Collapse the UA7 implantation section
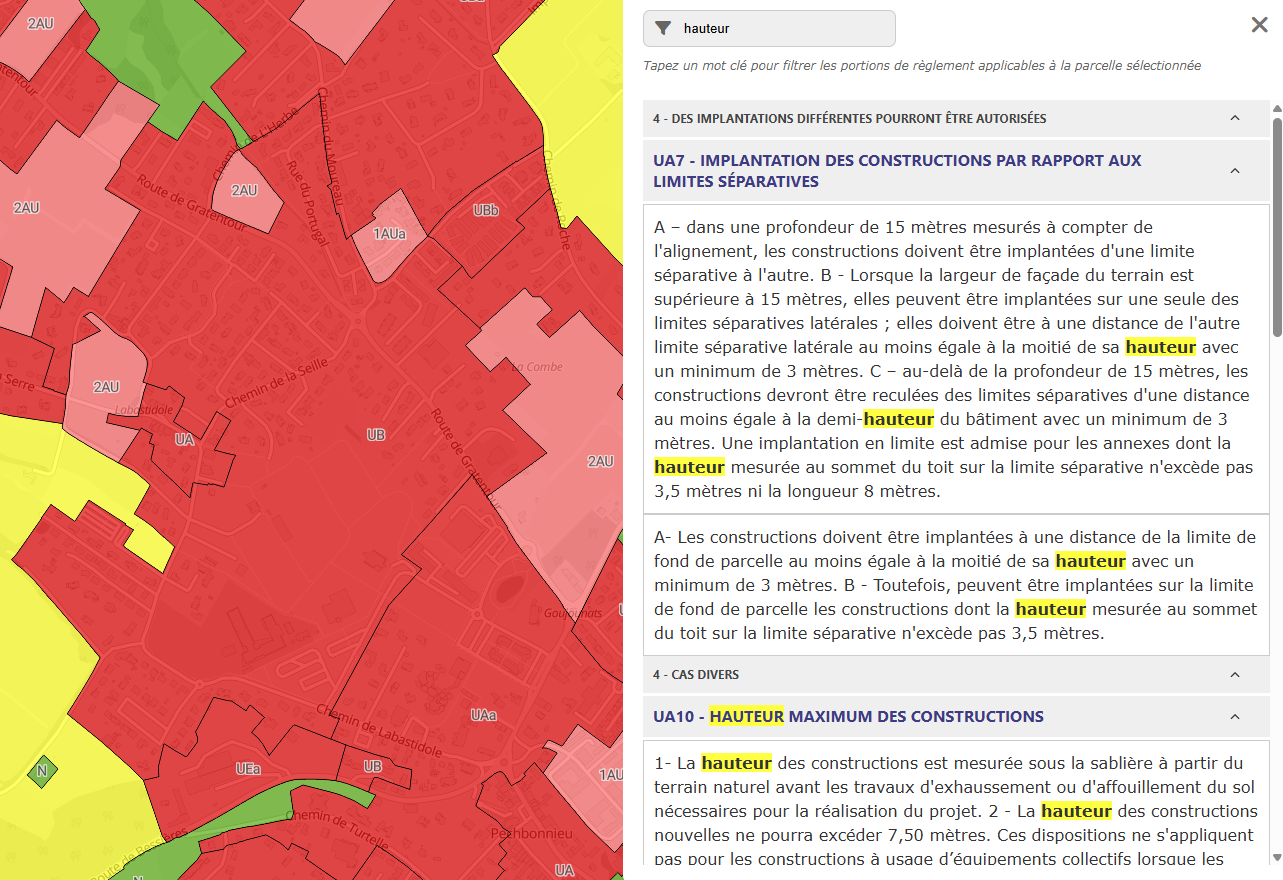This screenshot has height=880, width=1283. pyautogui.click(x=1234, y=170)
